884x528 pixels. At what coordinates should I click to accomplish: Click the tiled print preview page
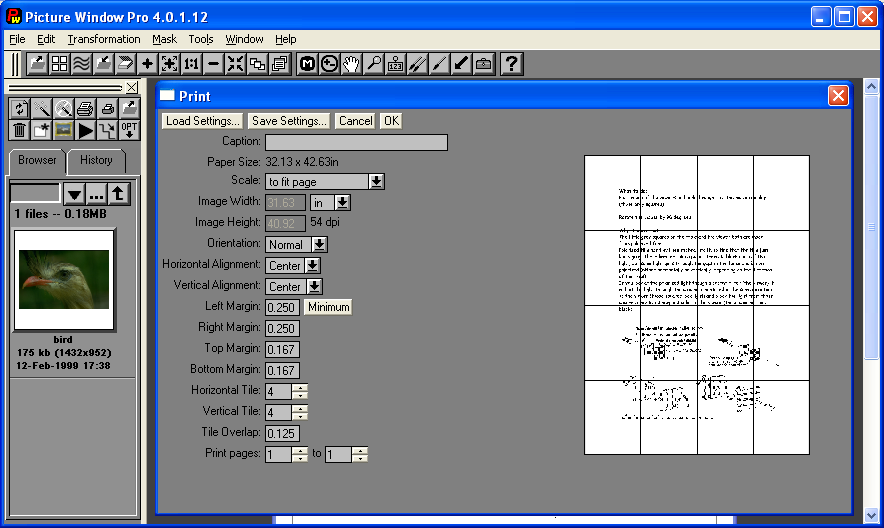click(697, 305)
